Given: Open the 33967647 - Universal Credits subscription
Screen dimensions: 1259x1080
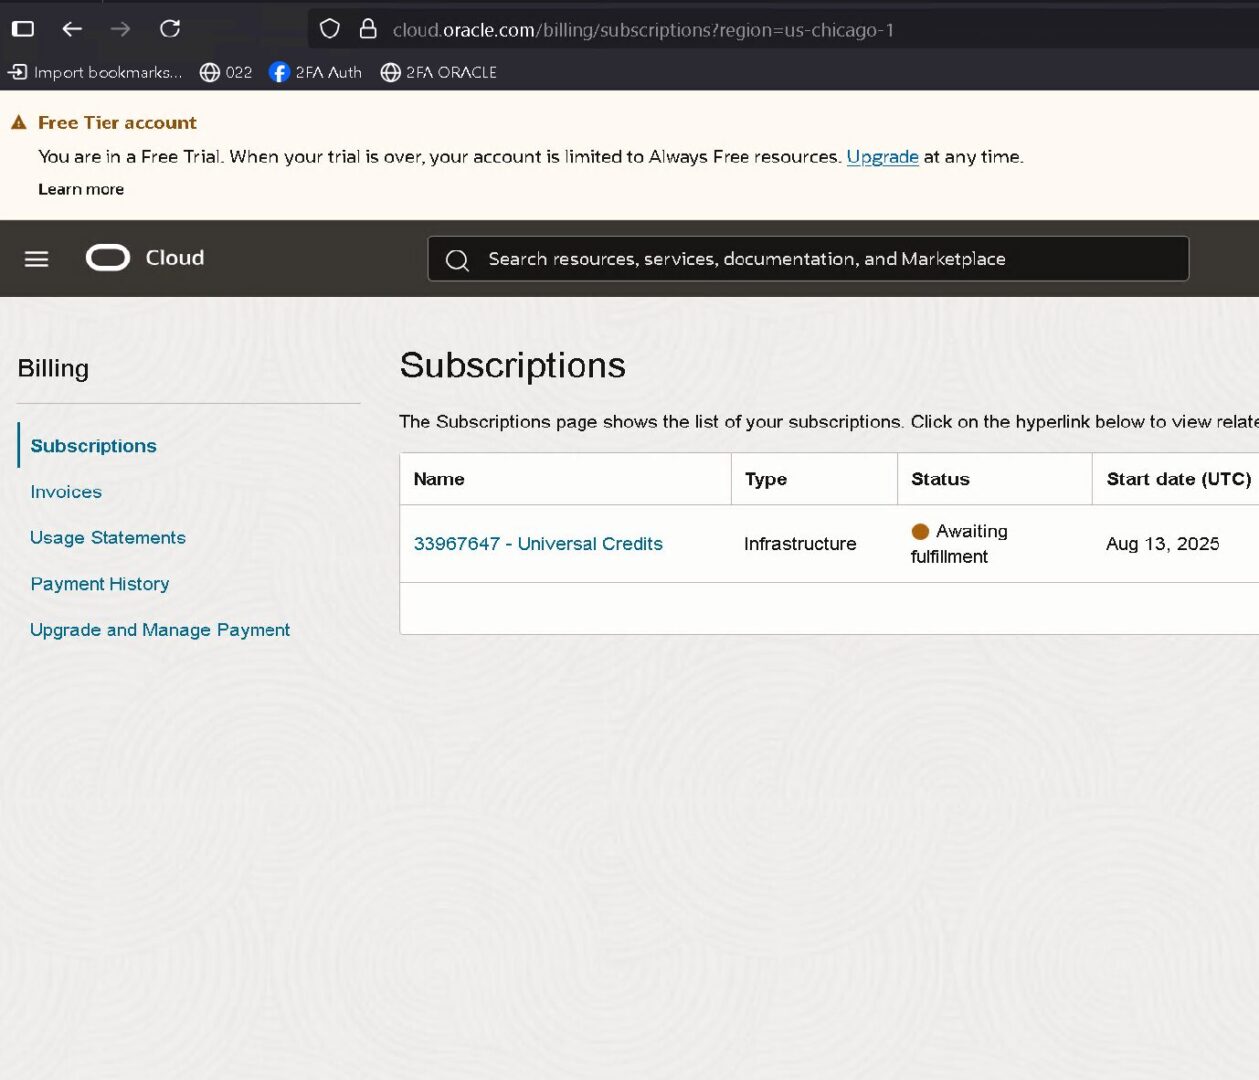Looking at the screenshot, I should [538, 543].
